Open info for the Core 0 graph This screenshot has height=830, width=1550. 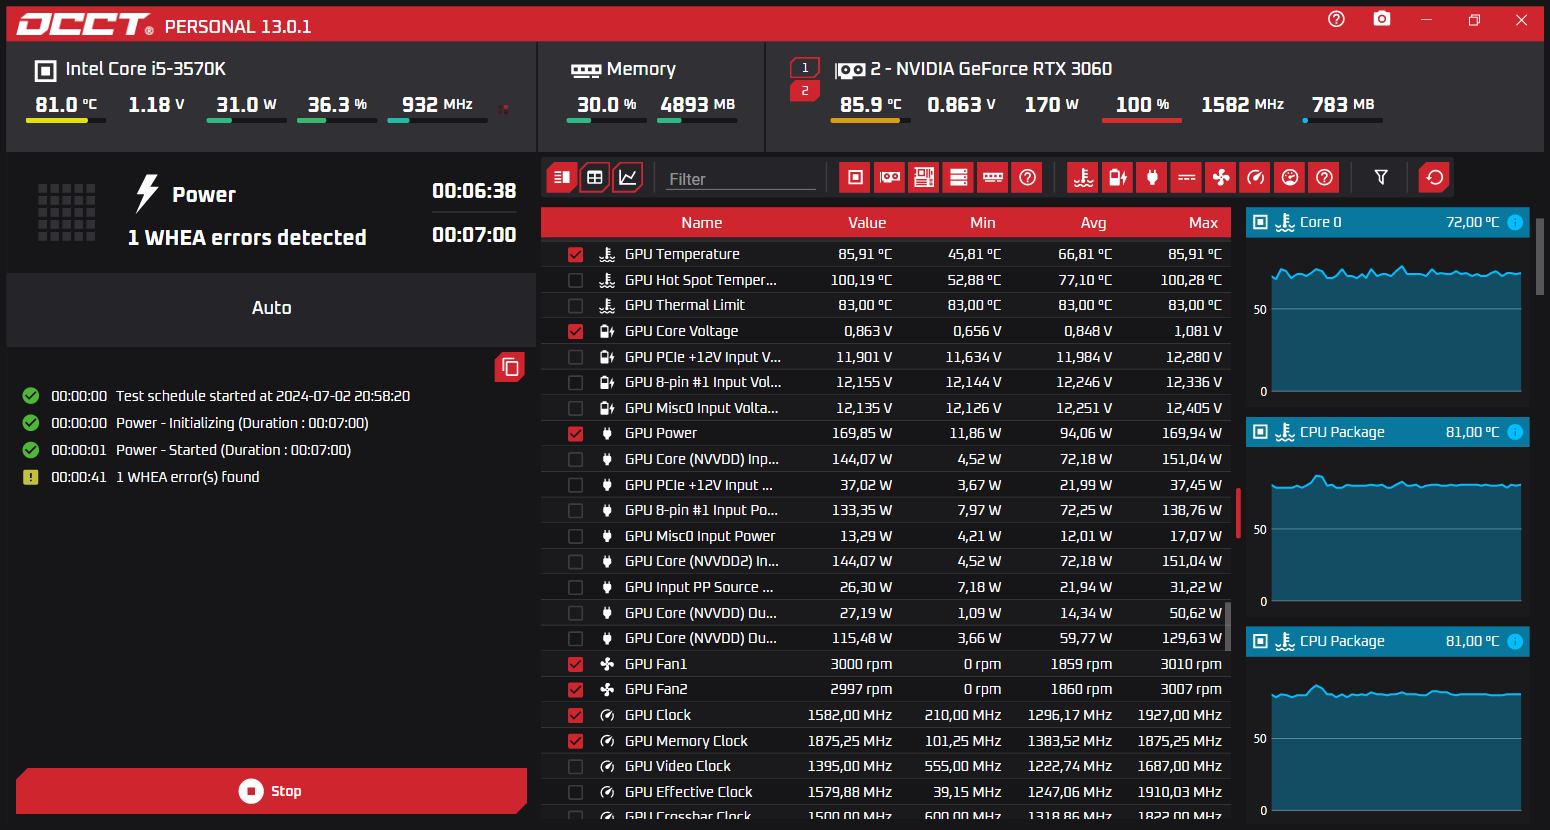tap(1515, 222)
